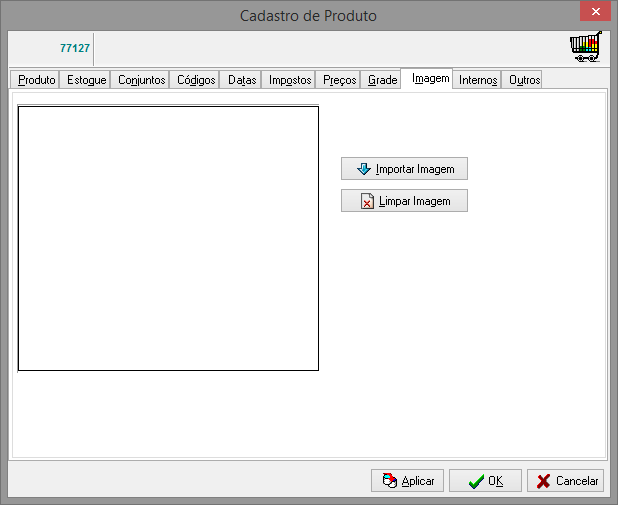The height and width of the screenshot is (505, 618).
Task: Click the shopping cart icon
Action: pos(585,48)
